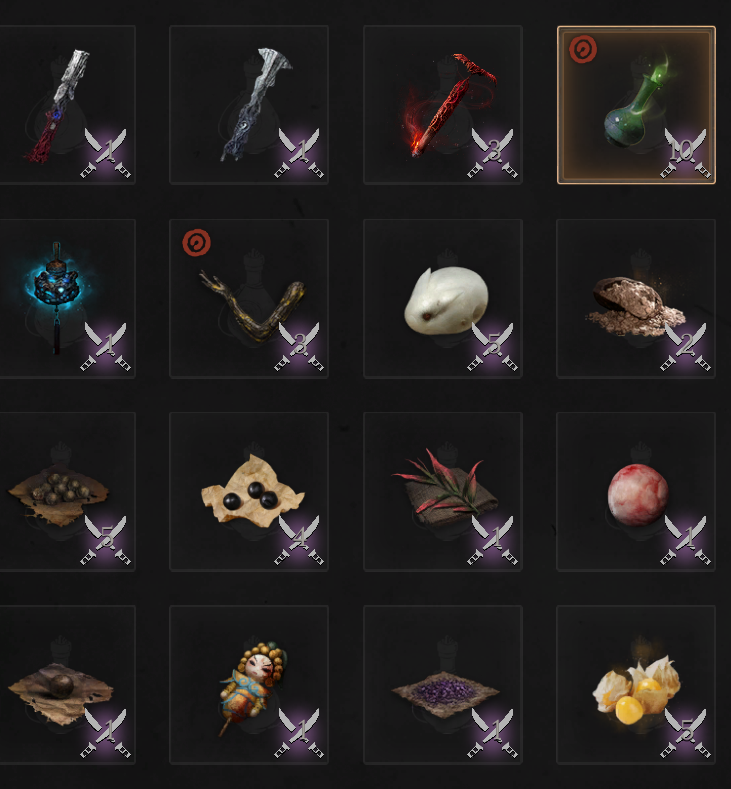The image size is (731, 789).
Task: Choose the brown seed pod with powder
Action: 636,298
